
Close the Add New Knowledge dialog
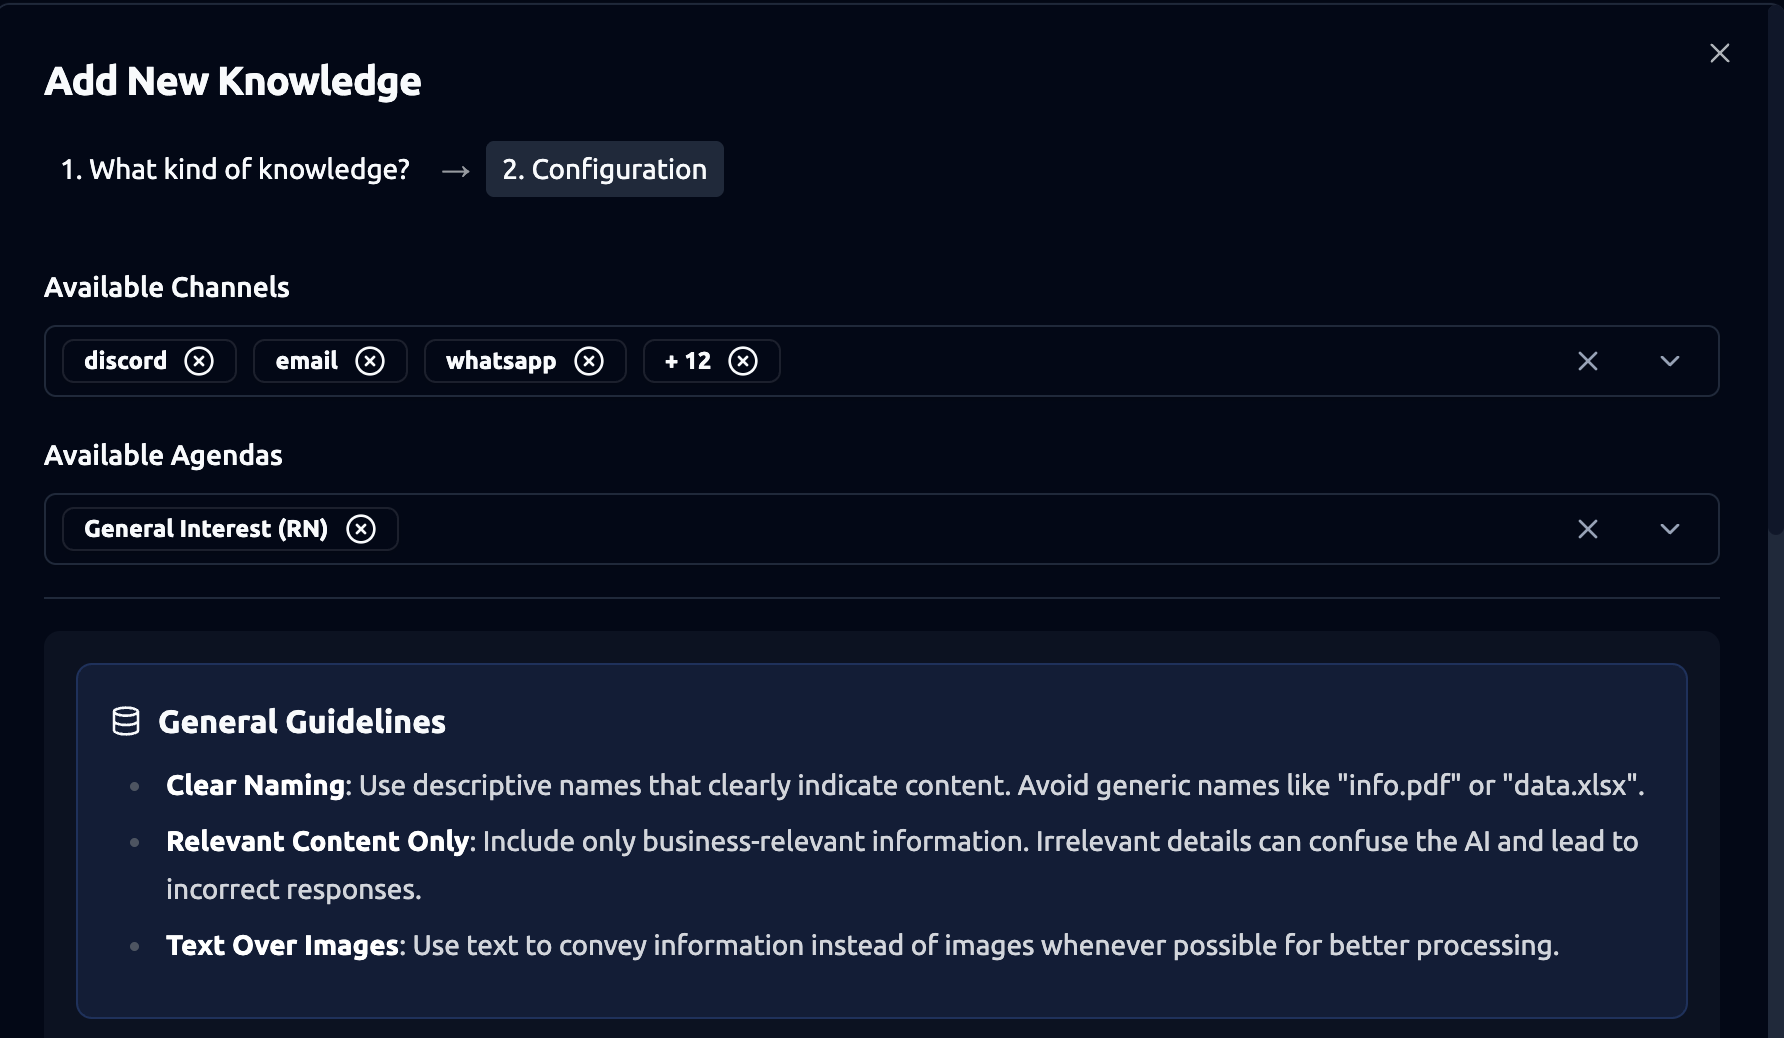(1719, 53)
